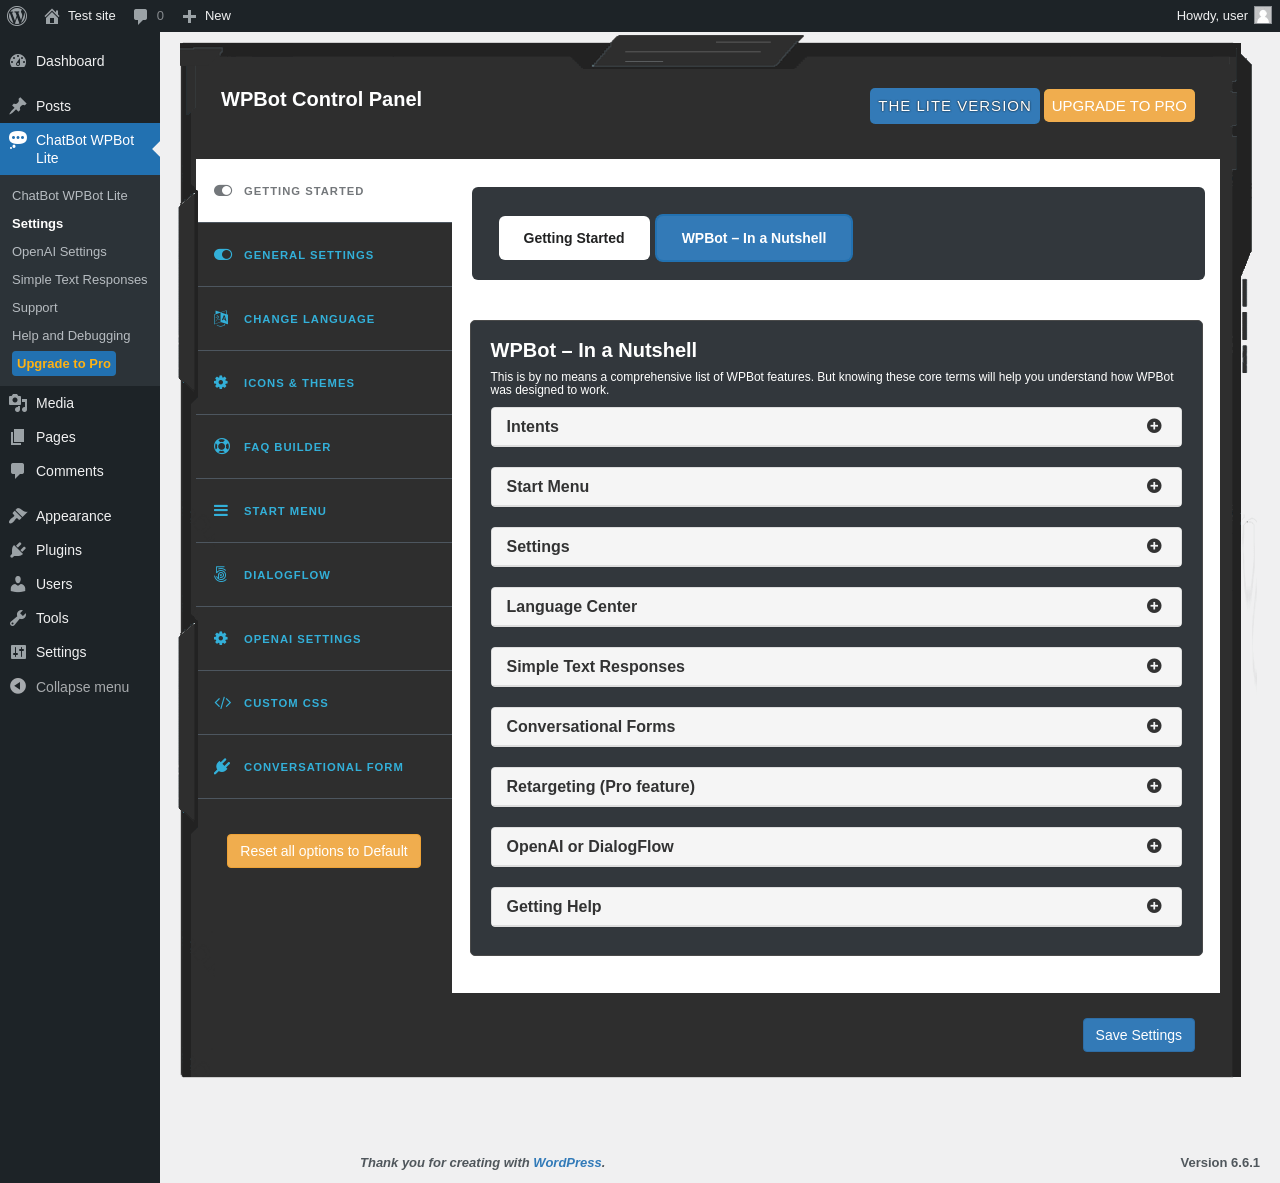Image resolution: width=1280 pixels, height=1183 pixels.
Task: Switch to the Getting Started tab
Action: tap(574, 238)
